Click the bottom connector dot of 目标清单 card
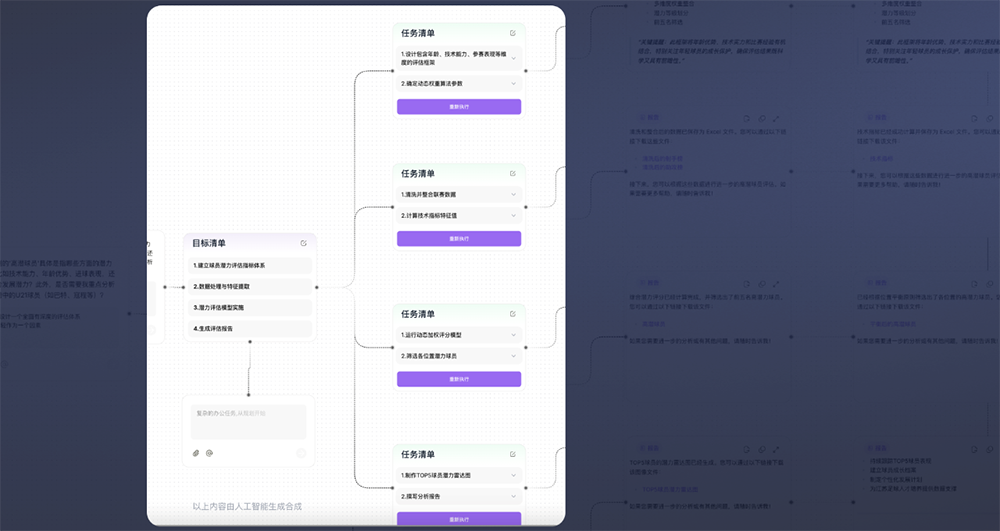Image resolution: width=1000 pixels, height=531 pixels. point(250,342)
